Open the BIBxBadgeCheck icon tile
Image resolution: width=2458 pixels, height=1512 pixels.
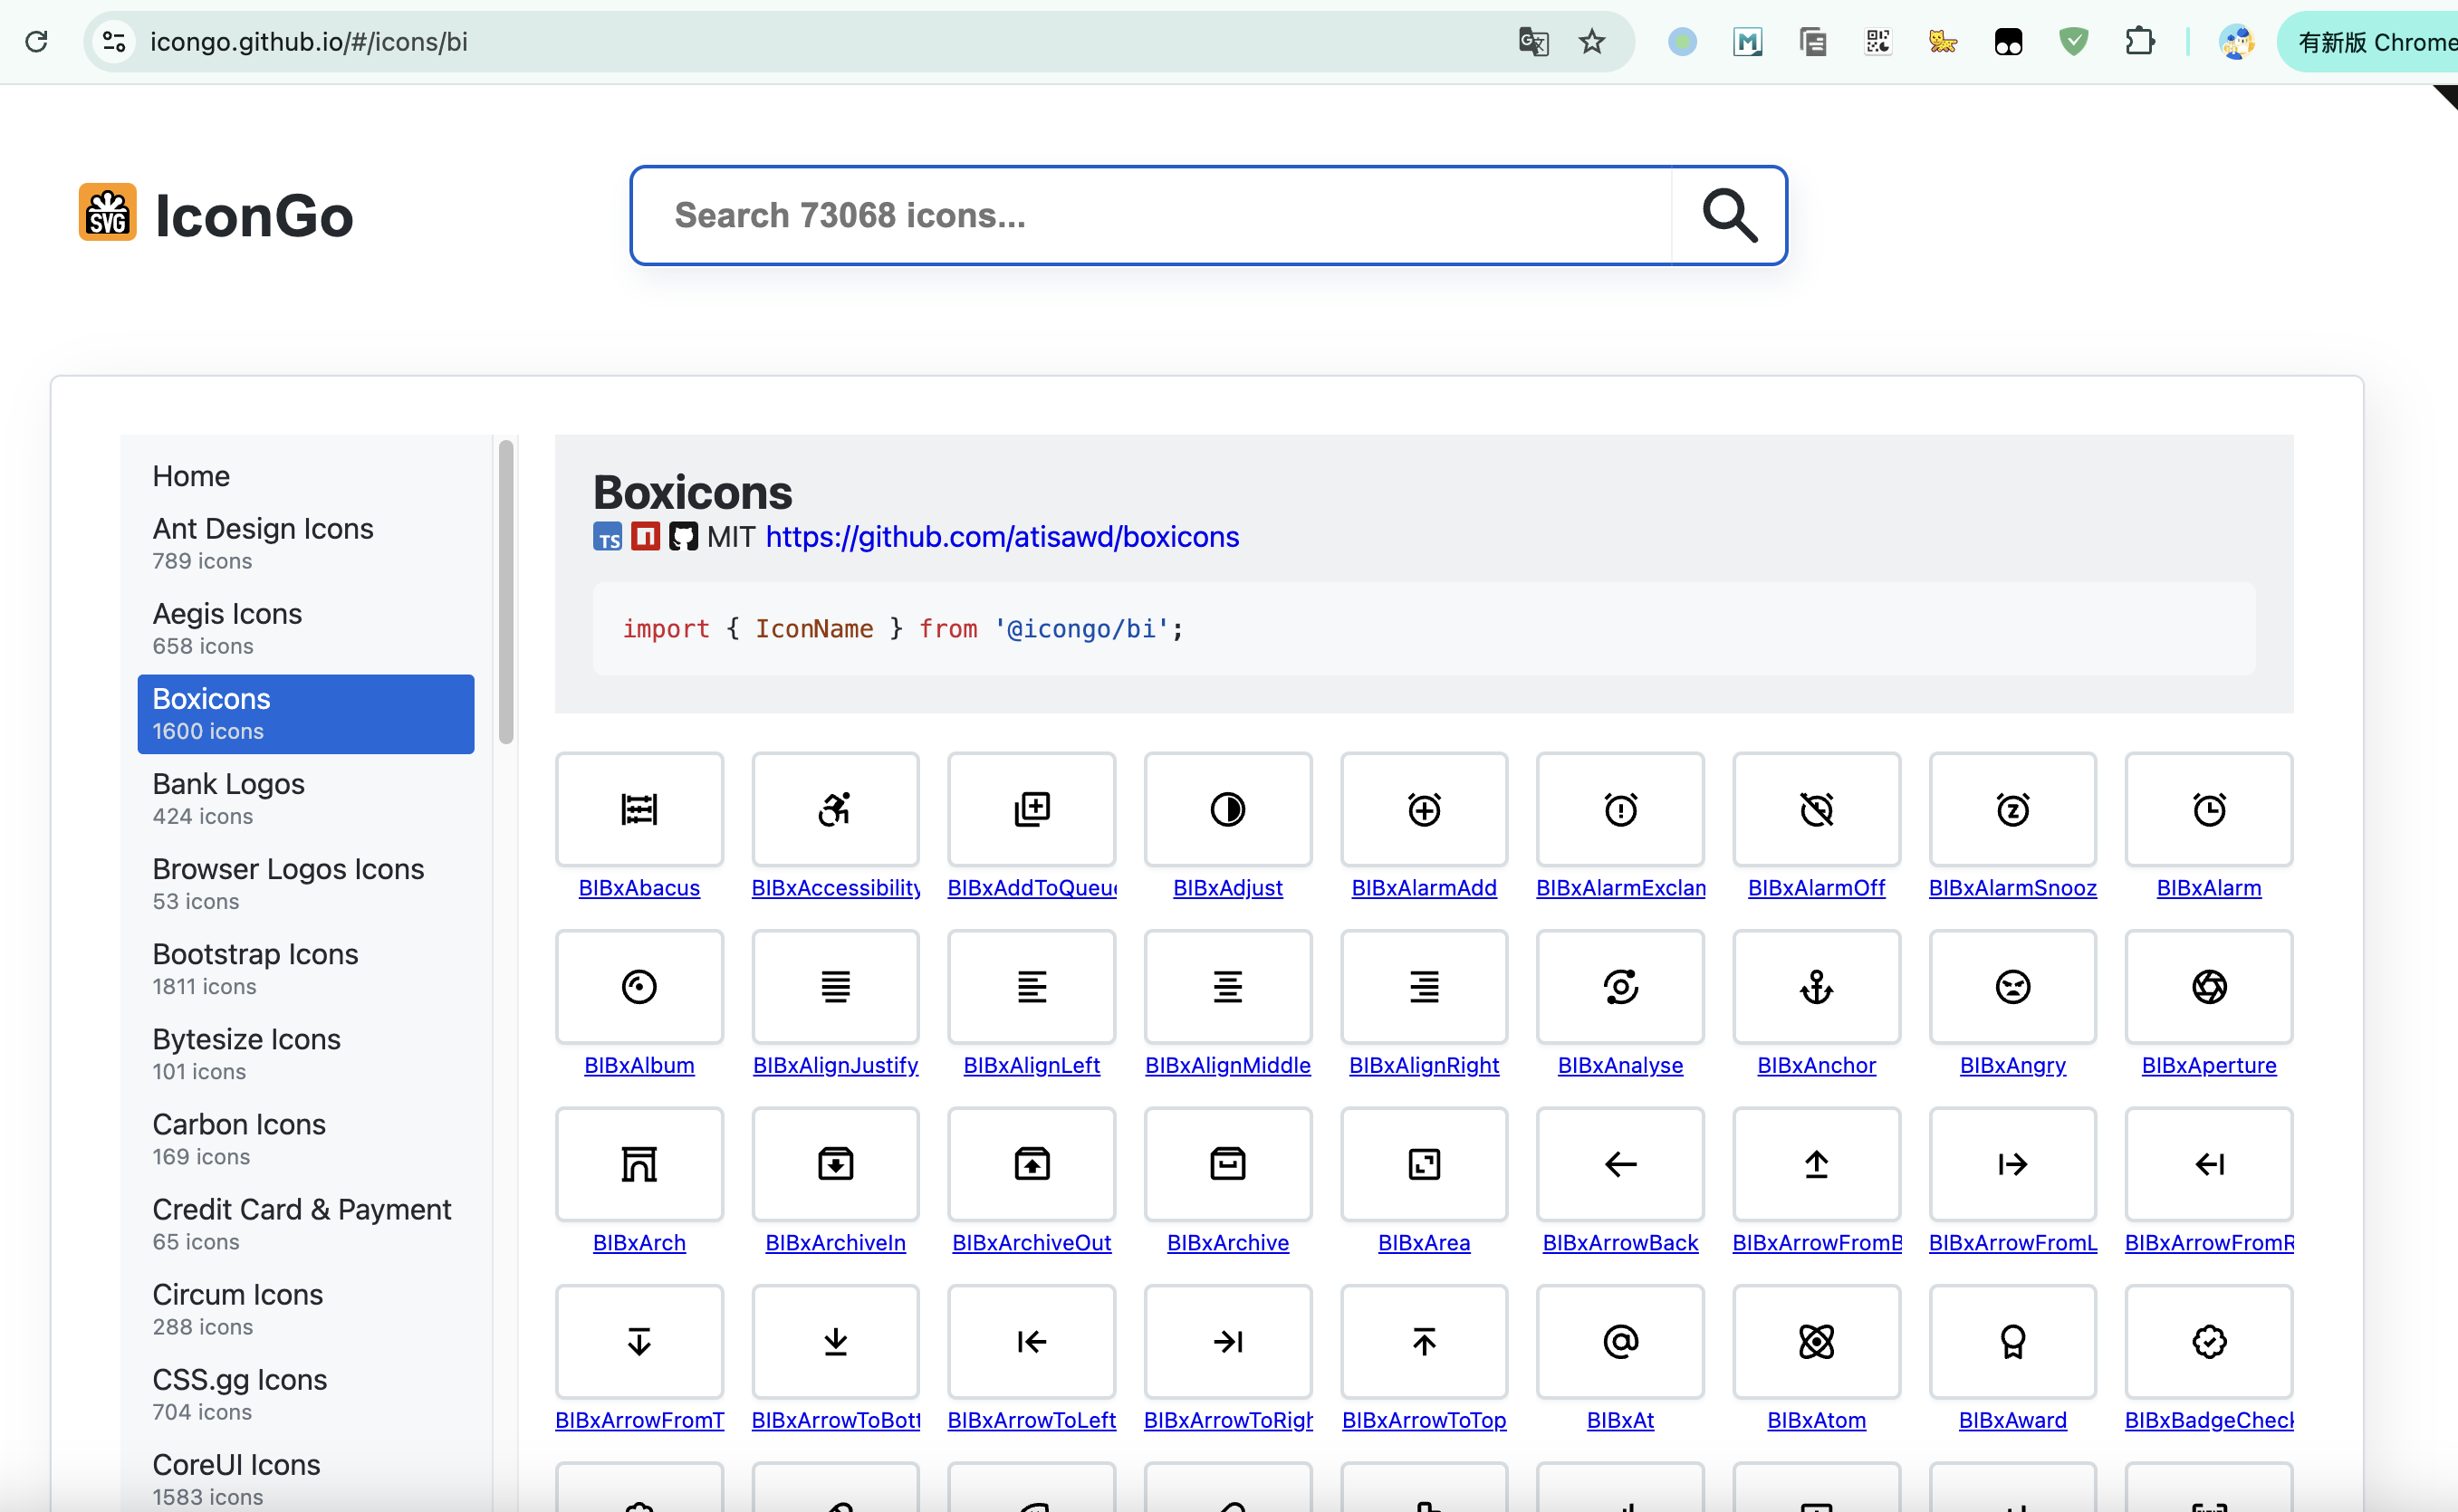click(2209, 1341)
